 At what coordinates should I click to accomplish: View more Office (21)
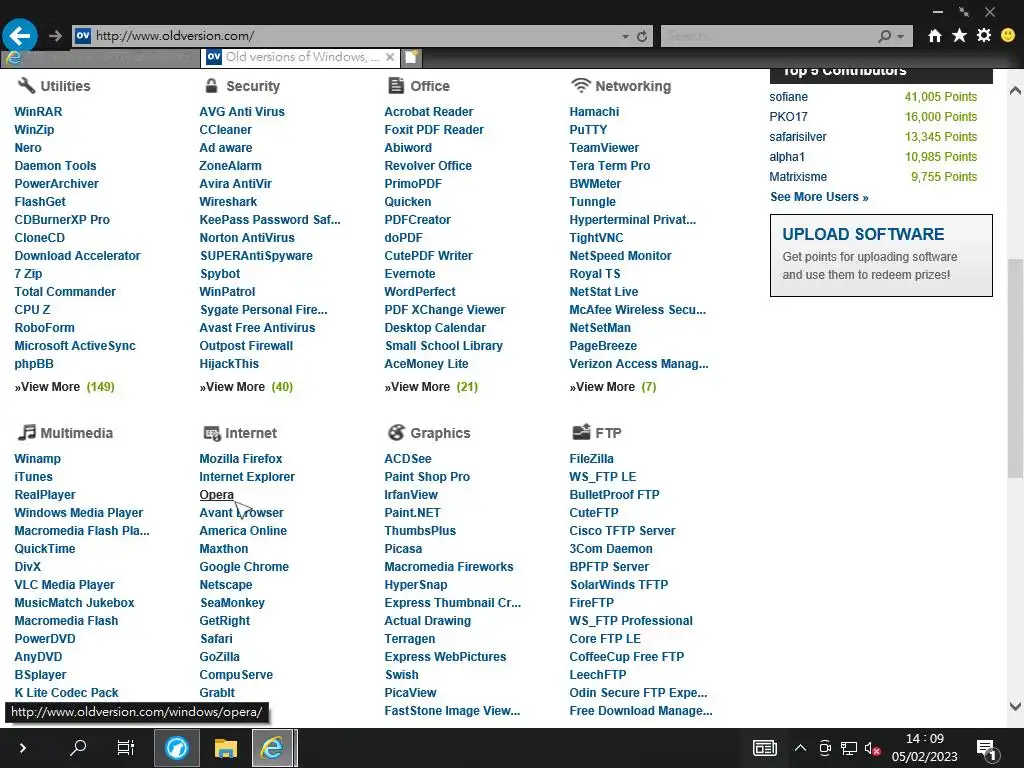coord(431,387)
